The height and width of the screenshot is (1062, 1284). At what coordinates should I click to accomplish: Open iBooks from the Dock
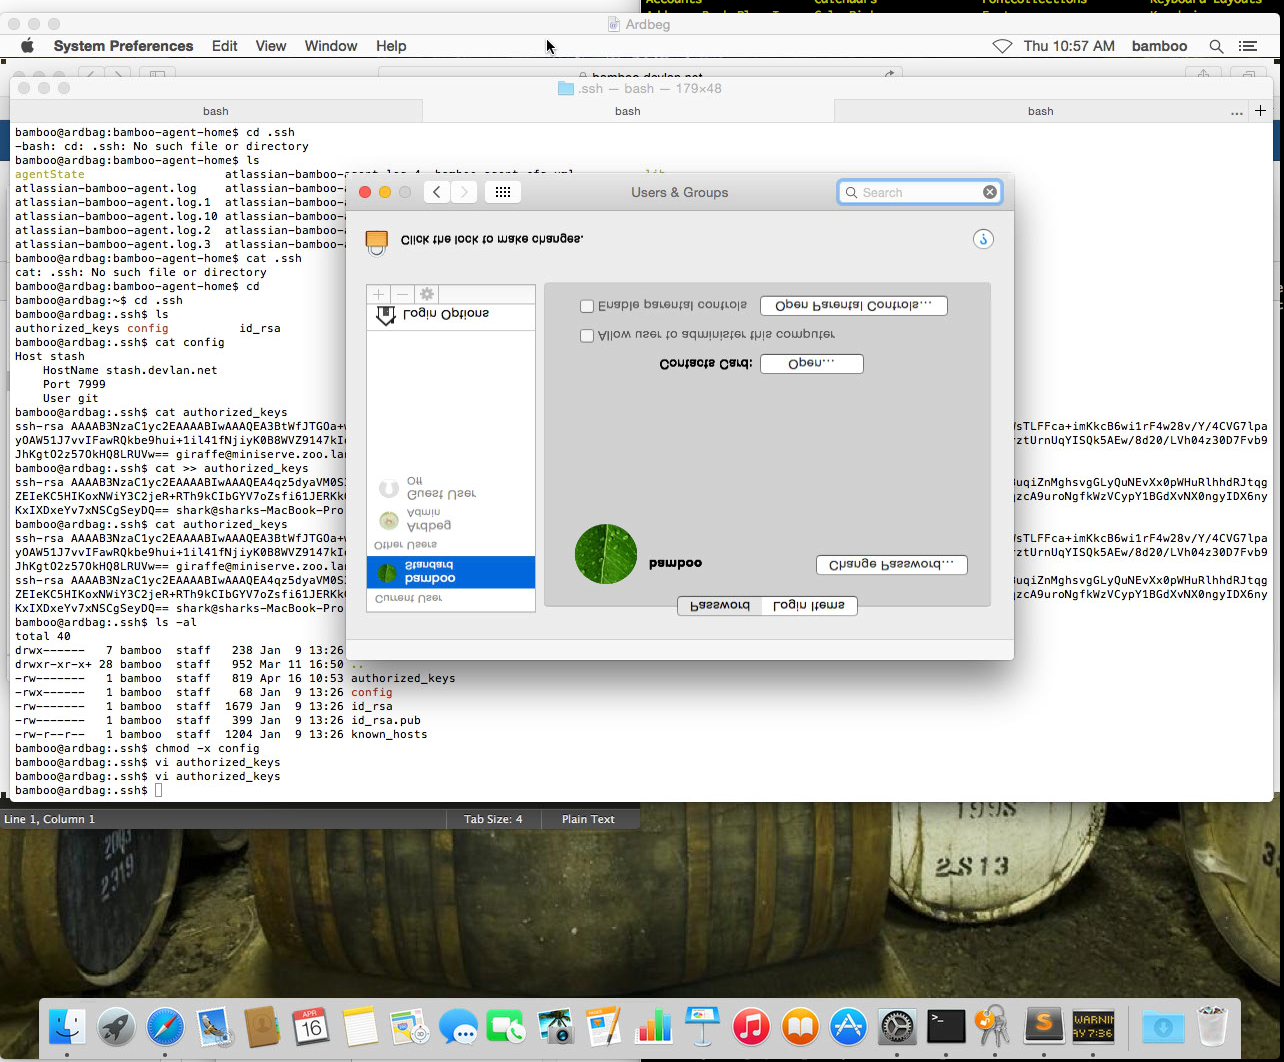pyautogui.click(x=800, y=1026)
